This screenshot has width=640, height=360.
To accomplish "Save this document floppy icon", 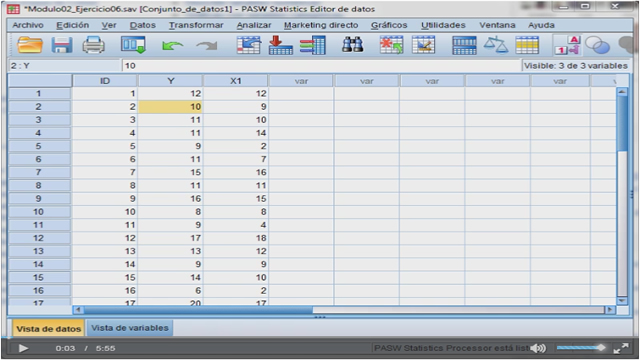I will [x=62, y=45].
